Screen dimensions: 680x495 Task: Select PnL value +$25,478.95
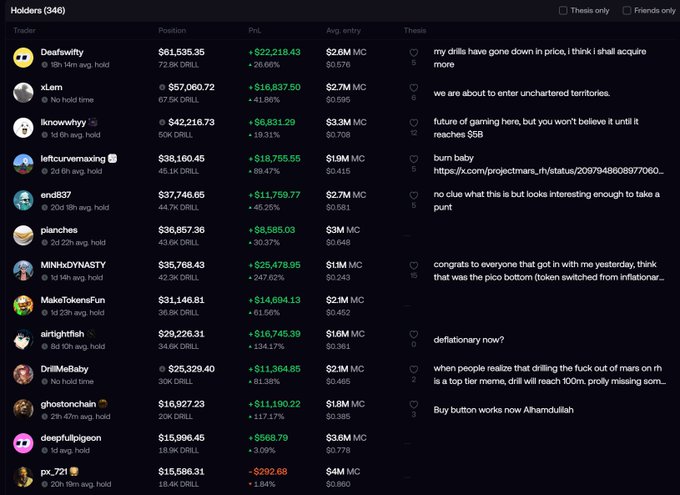coord(275,265)
